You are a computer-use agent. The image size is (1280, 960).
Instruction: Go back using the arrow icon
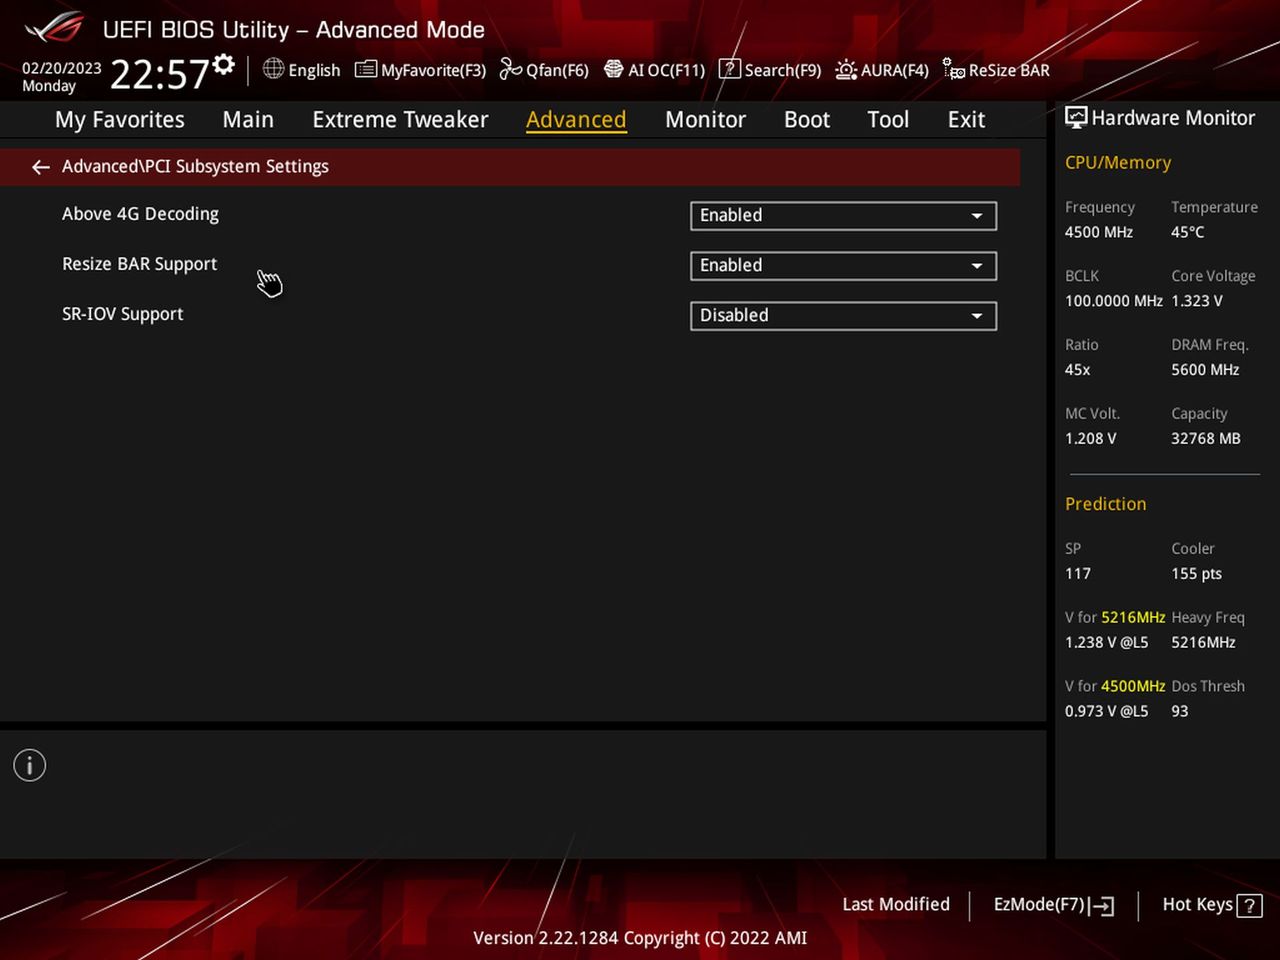pyautogui.click(x=41, y=167)
